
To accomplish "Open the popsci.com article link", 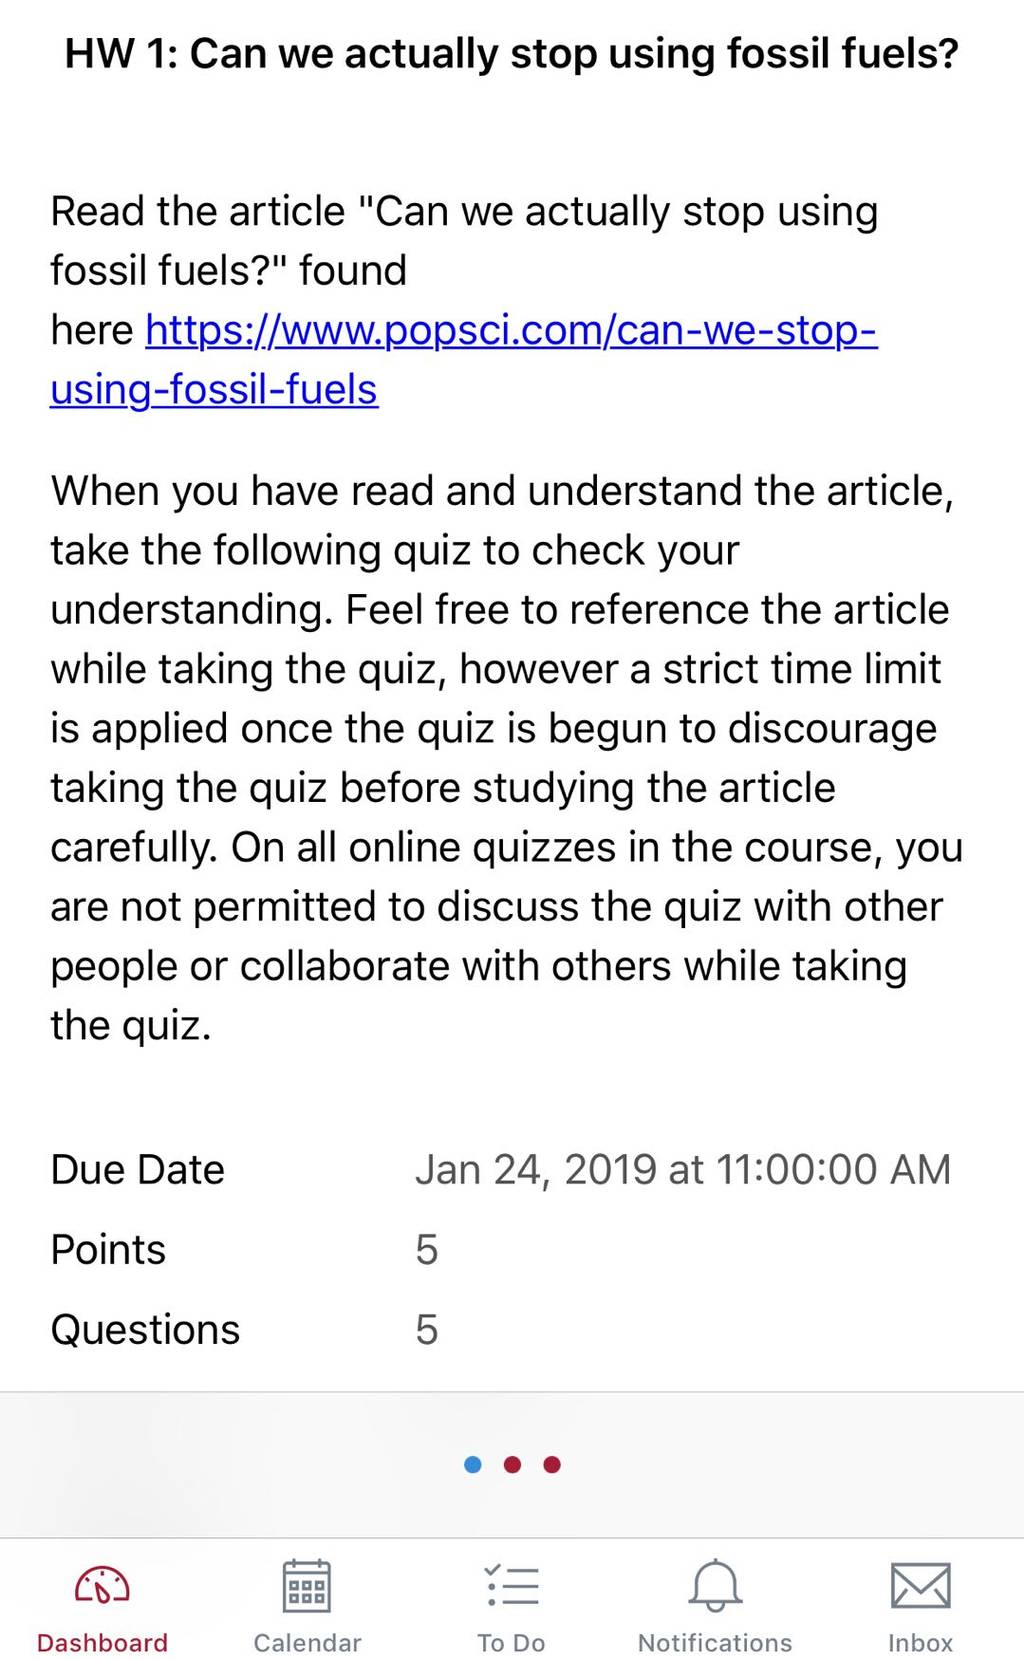I will click(512, 330).
